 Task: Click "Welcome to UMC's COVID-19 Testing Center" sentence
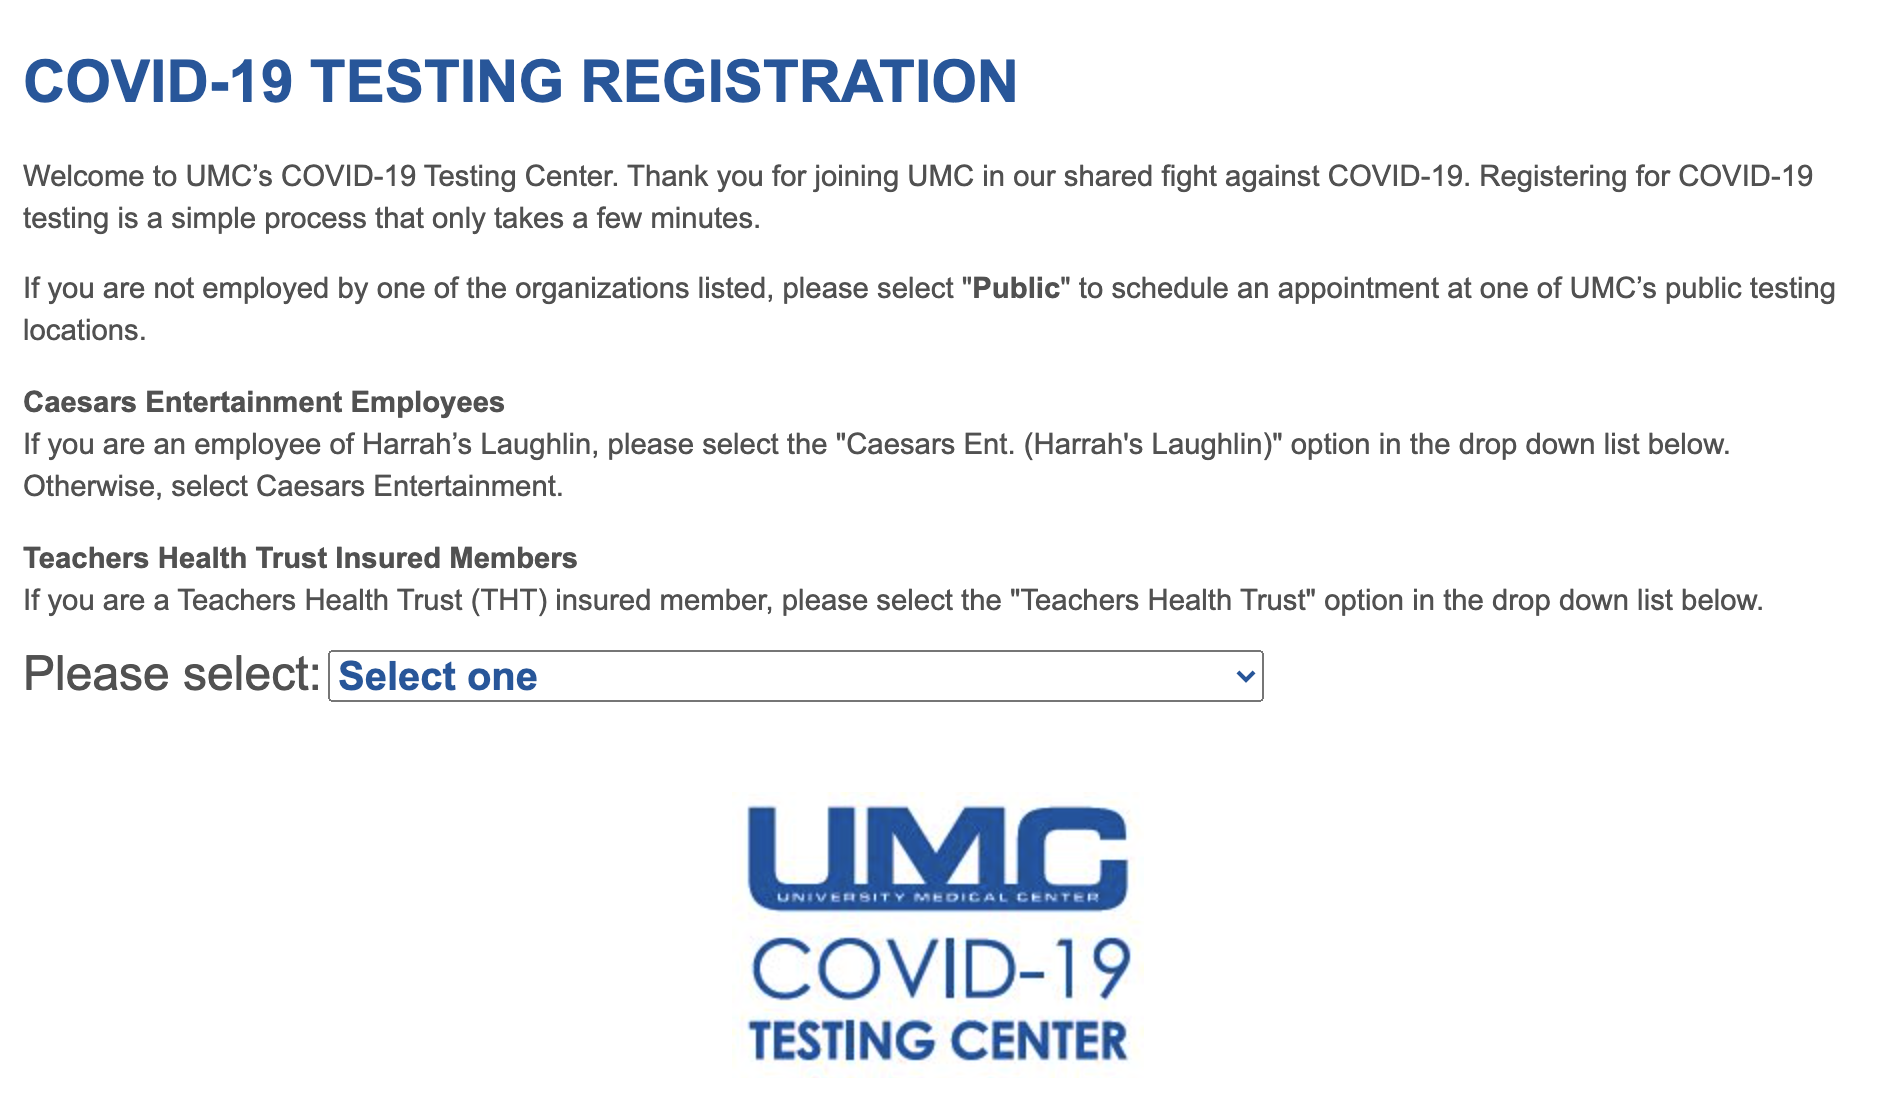pyautogui.click(x=320, y=176)
